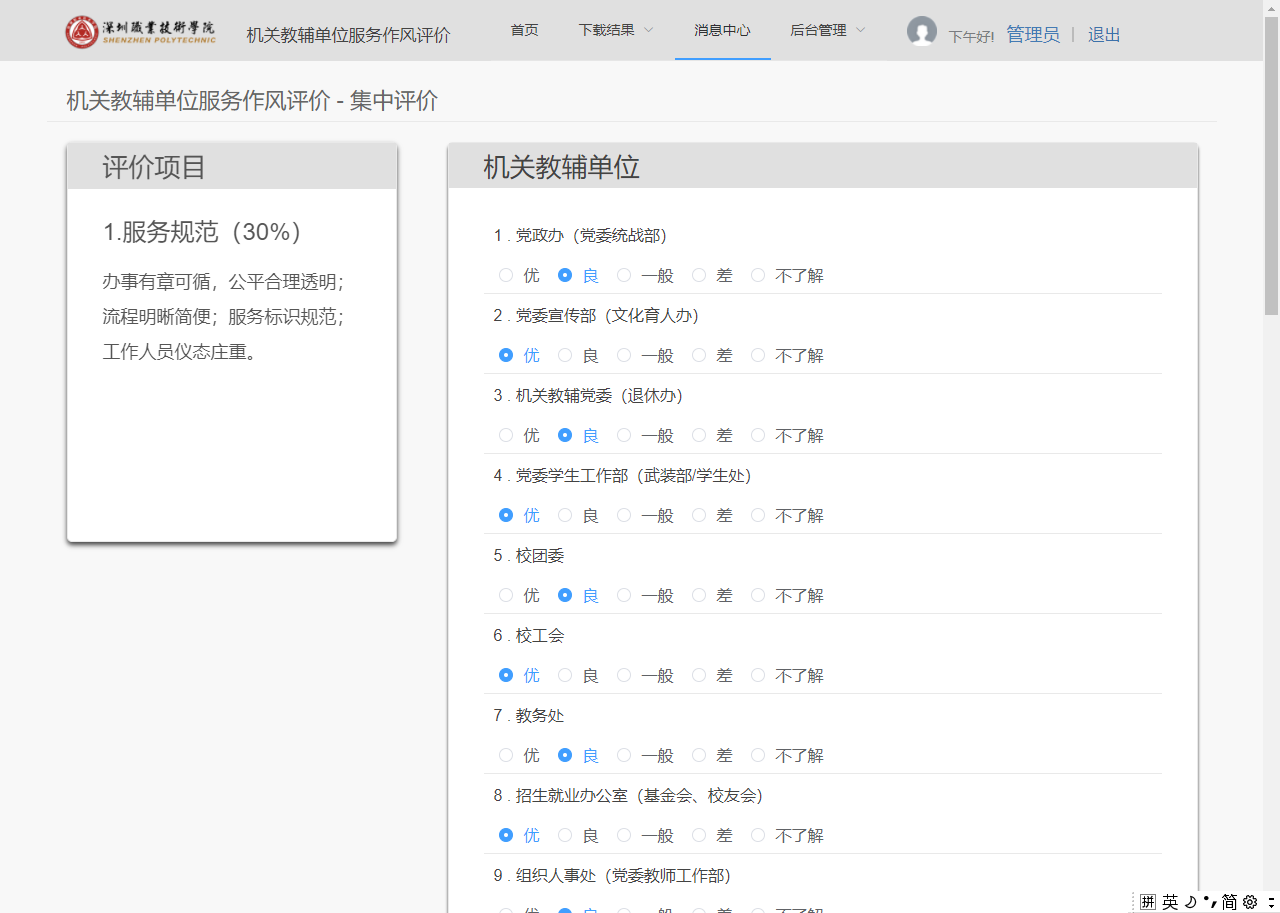Click the 拼 pinyin IME icon
Image resolution: width=1280 pixels, height=913 pixels.
click(x=1148, y=901)
